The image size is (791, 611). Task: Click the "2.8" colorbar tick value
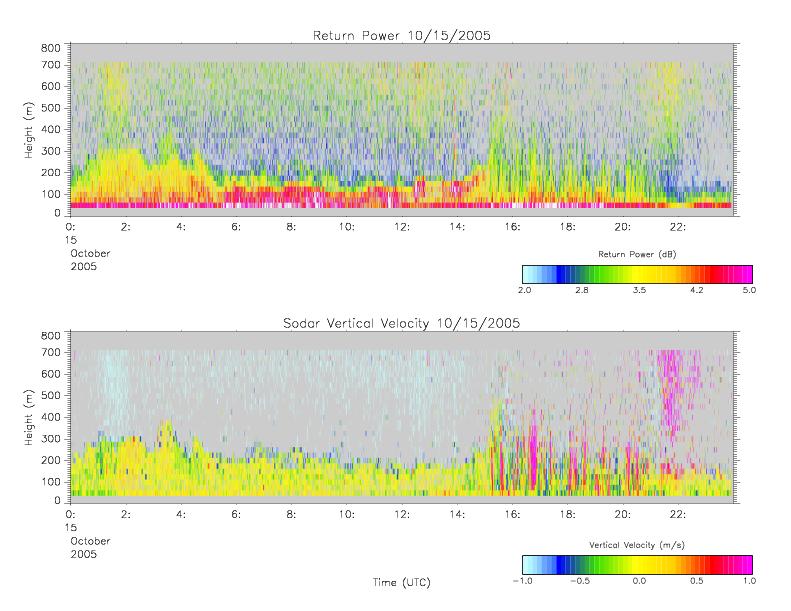(582, 290)
